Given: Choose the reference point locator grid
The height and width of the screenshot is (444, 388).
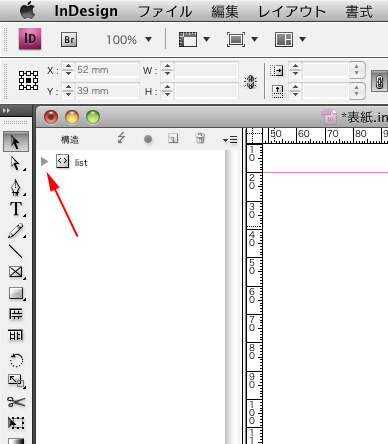Looking at the screenshot, I should click(28, 80).
